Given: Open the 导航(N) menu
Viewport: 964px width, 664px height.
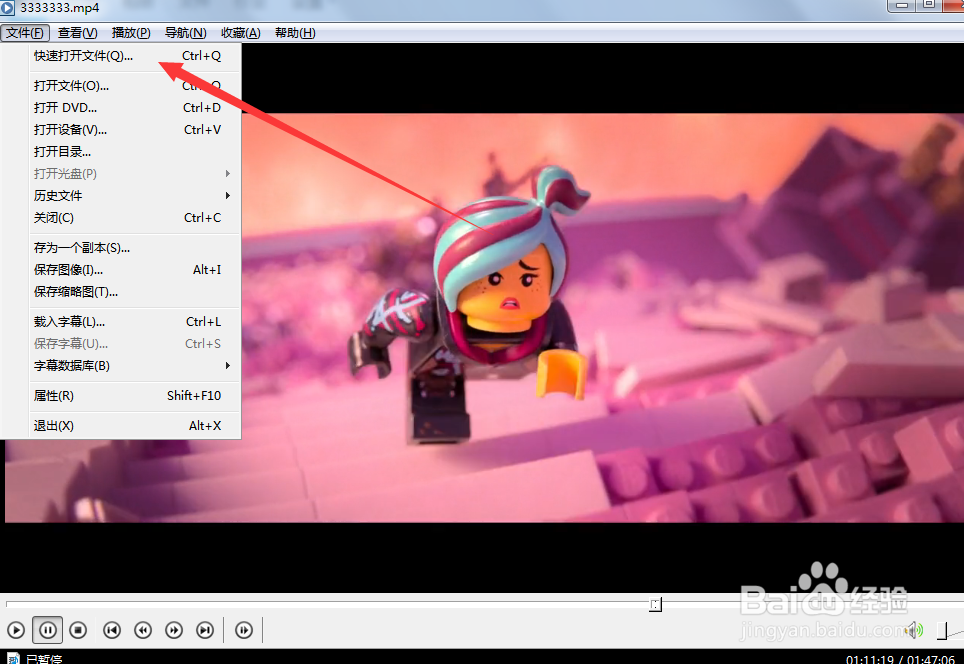Looking at the screenshot, I should (186, 33).
